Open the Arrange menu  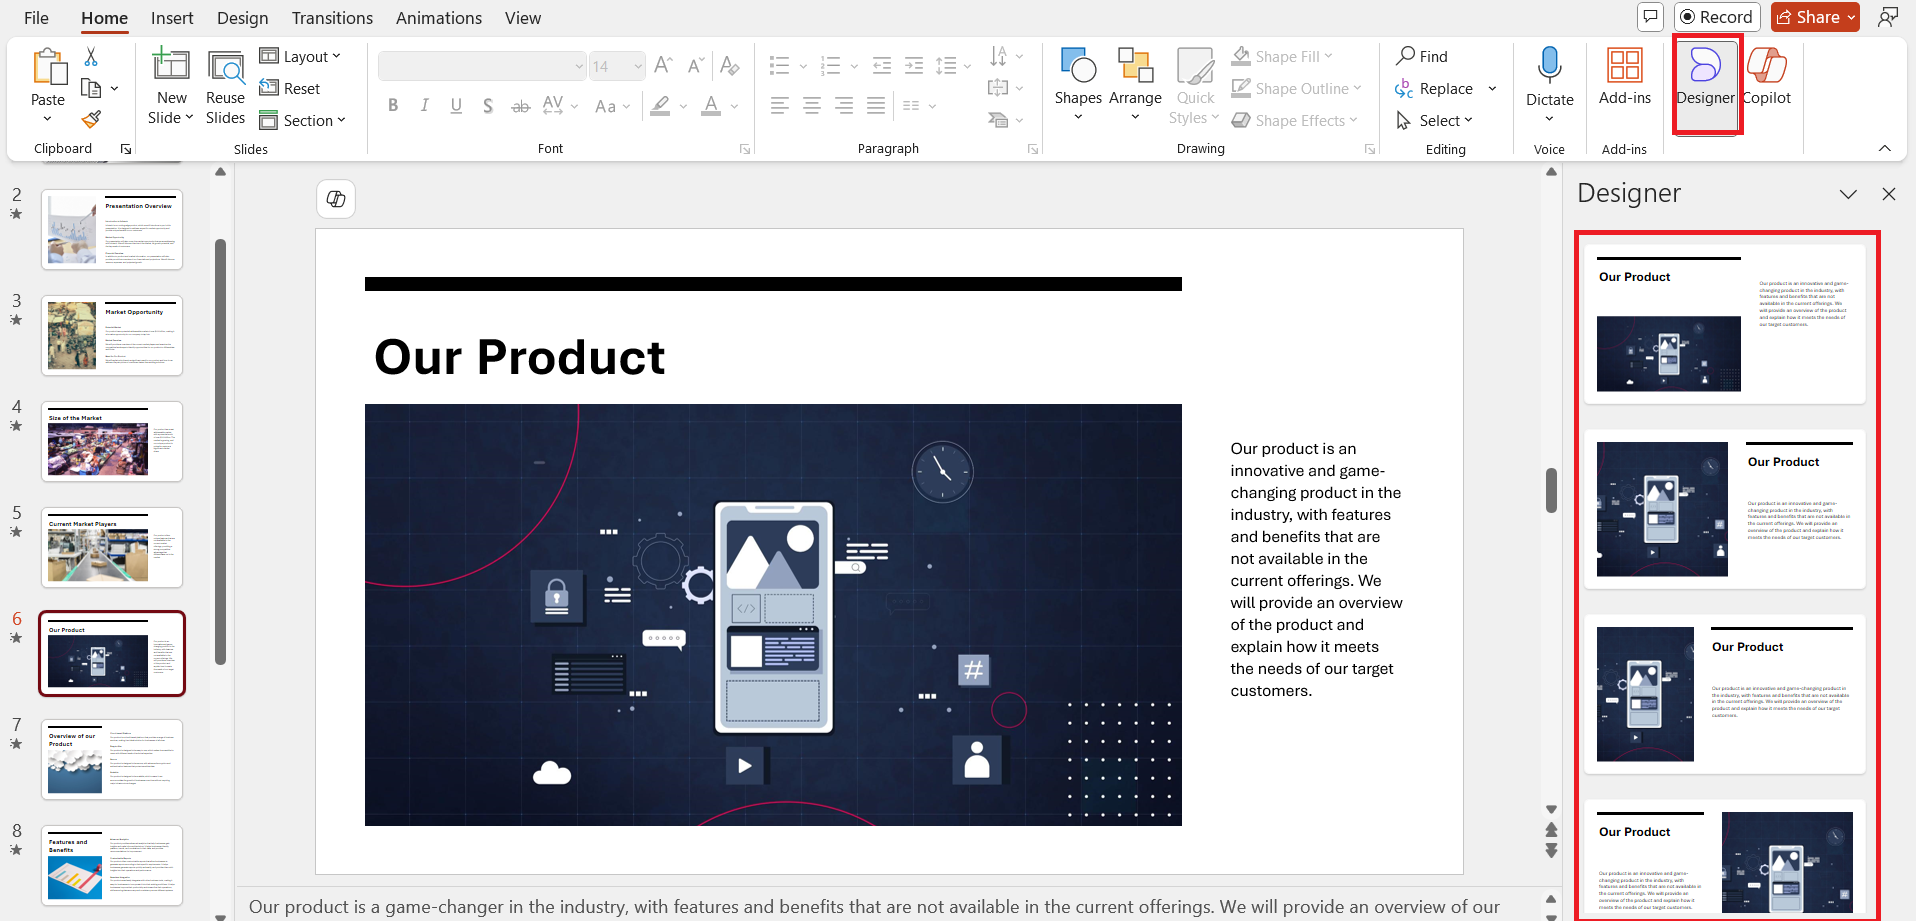[1135, 85]
